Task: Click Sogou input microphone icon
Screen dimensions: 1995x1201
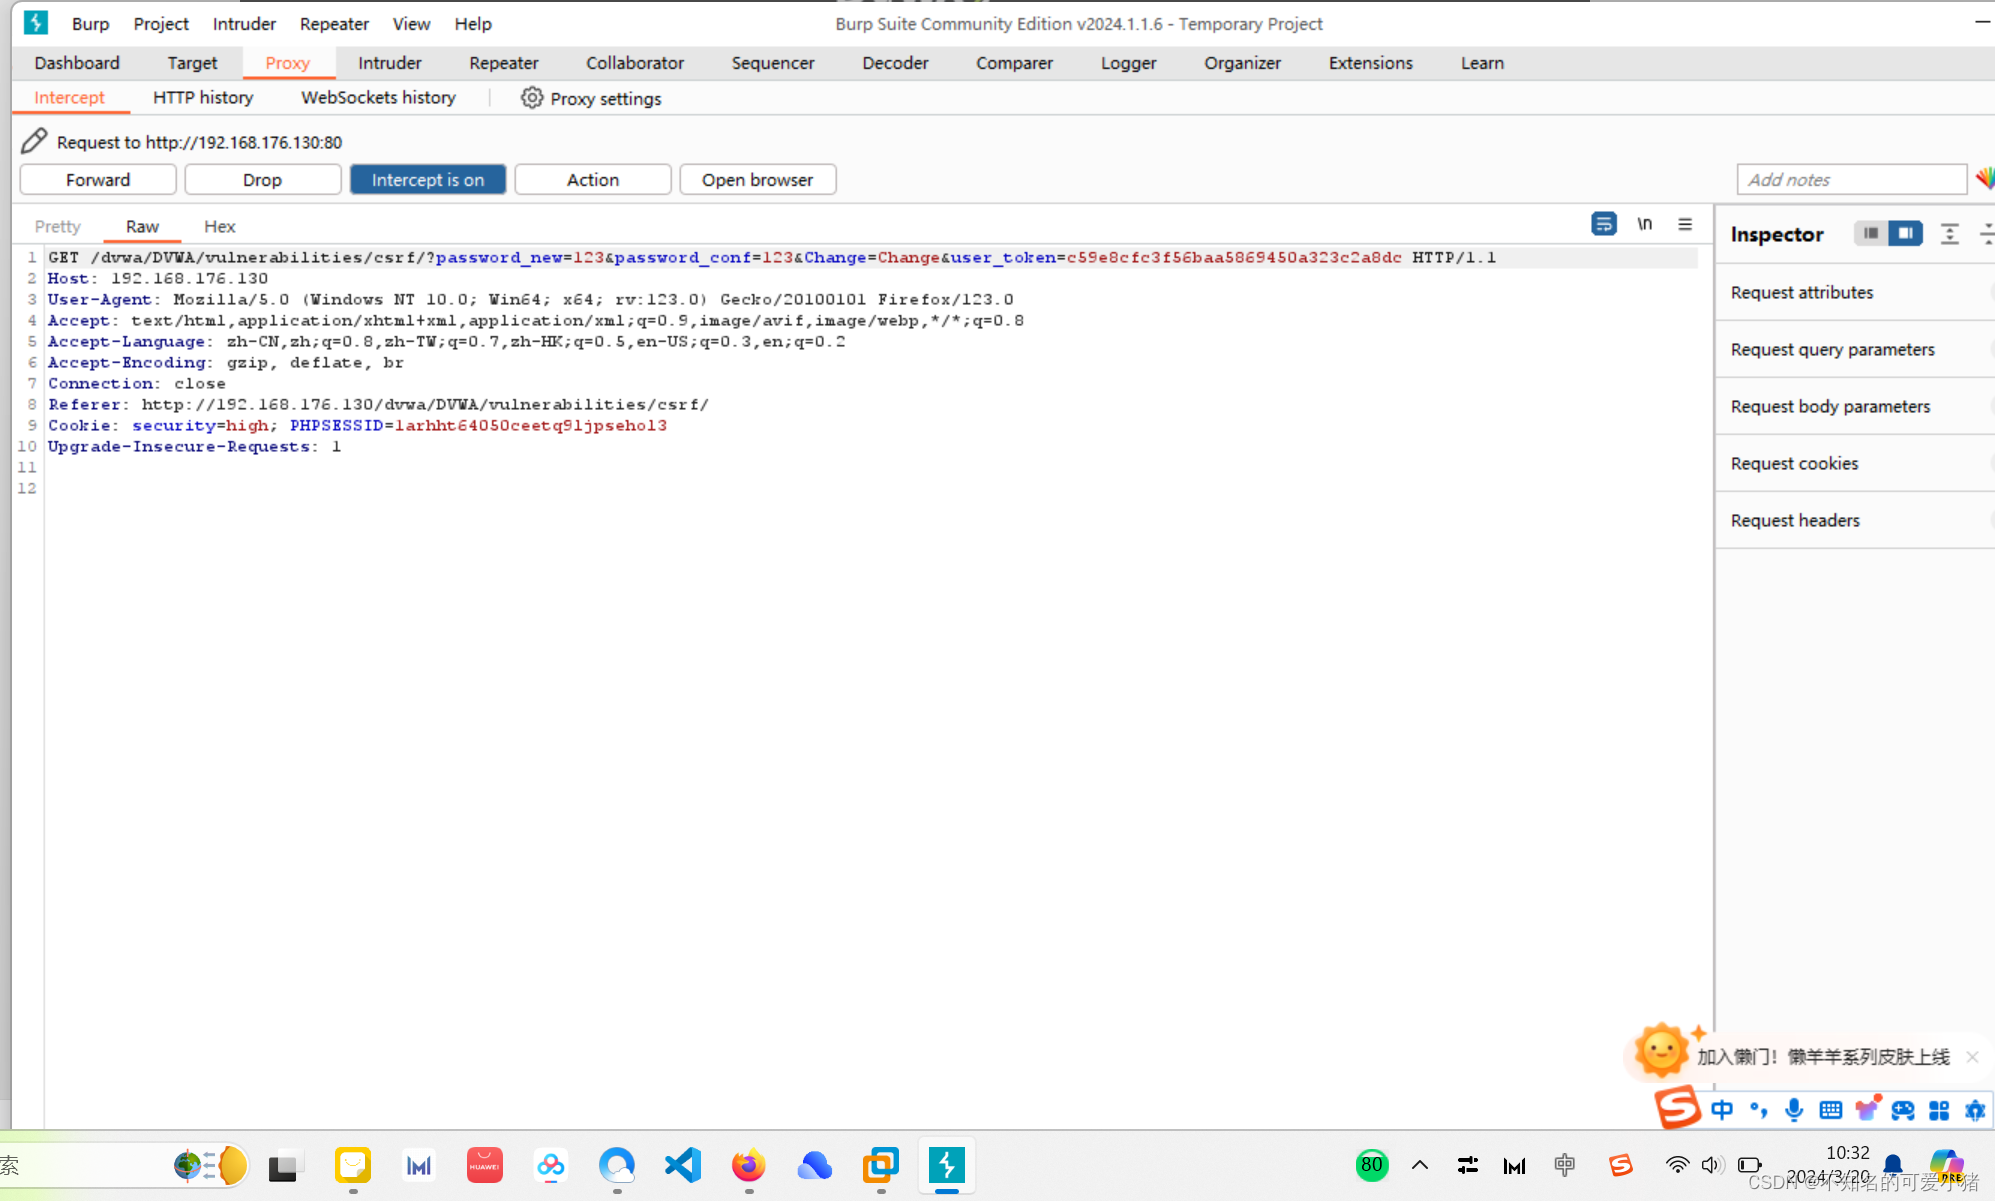Action: click(1794, 1110)
